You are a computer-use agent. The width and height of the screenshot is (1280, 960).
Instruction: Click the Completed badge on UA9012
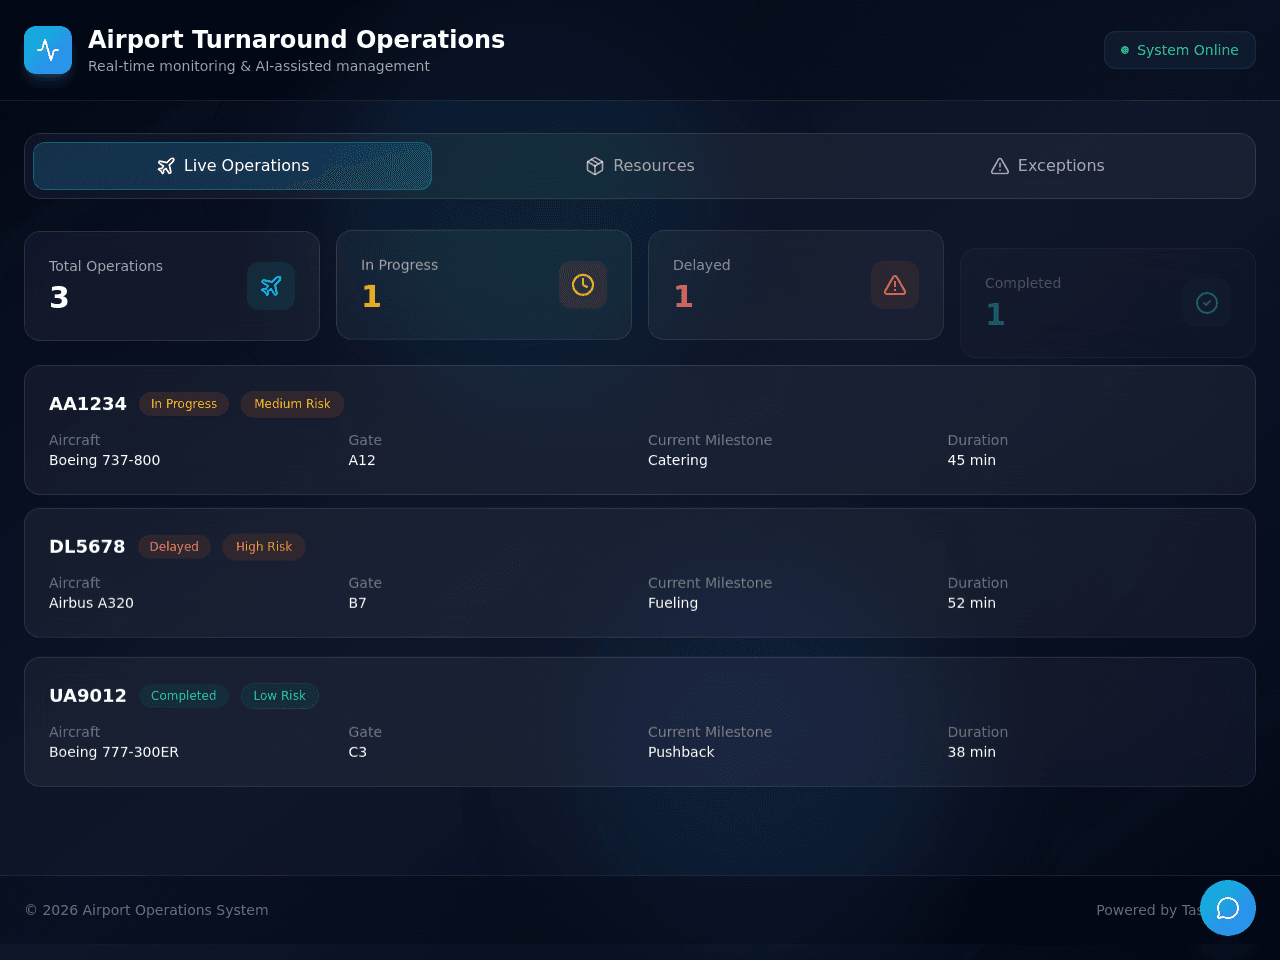click(x=184, y=696)
